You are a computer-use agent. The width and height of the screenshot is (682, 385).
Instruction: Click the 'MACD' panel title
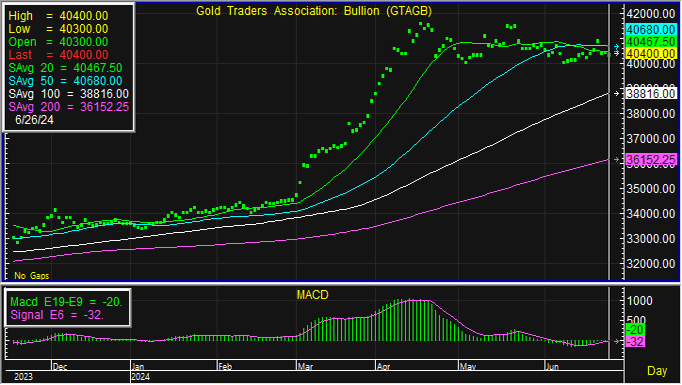[x=312, y=295]
